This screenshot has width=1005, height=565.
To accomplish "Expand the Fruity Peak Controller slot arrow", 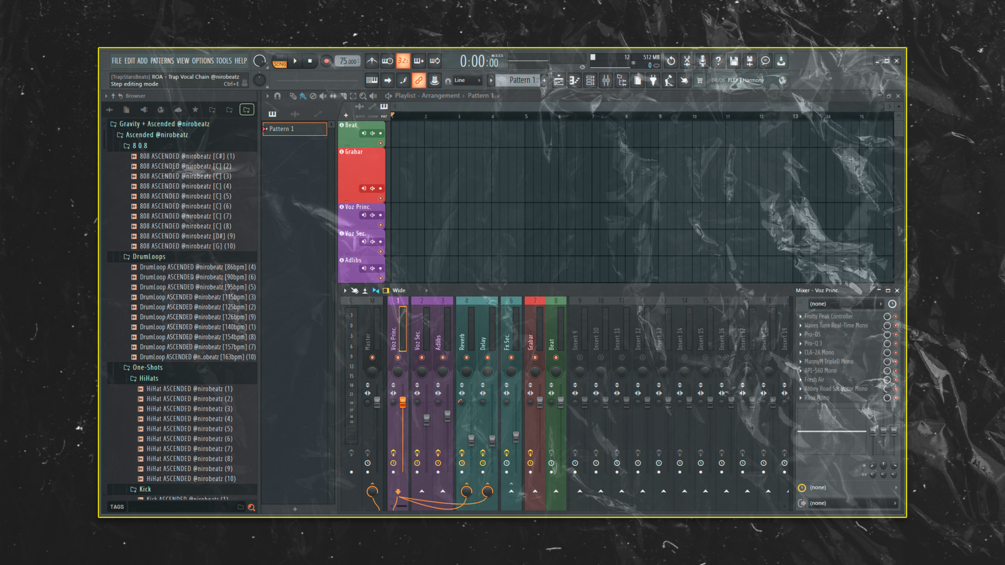I will pos(800,316).
